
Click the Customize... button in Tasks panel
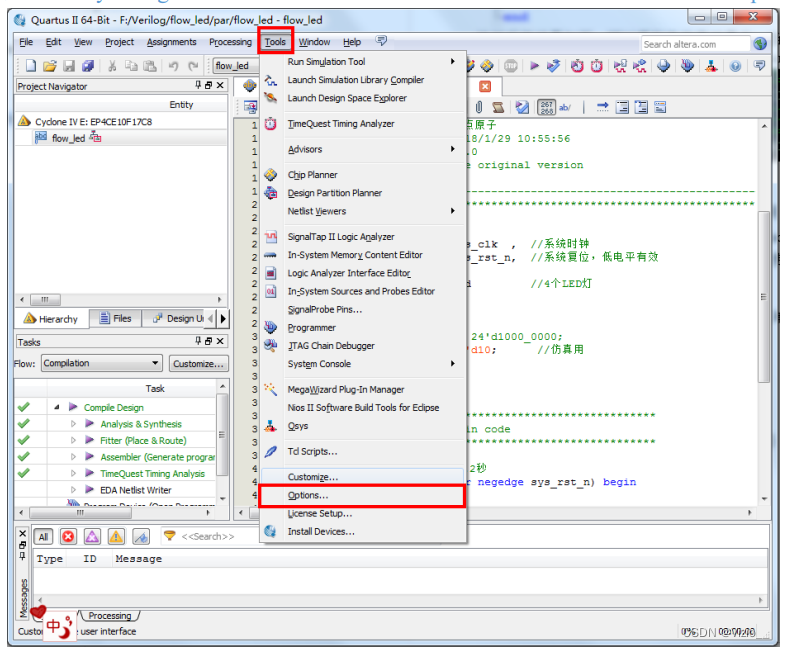click(x=198, y=364)
